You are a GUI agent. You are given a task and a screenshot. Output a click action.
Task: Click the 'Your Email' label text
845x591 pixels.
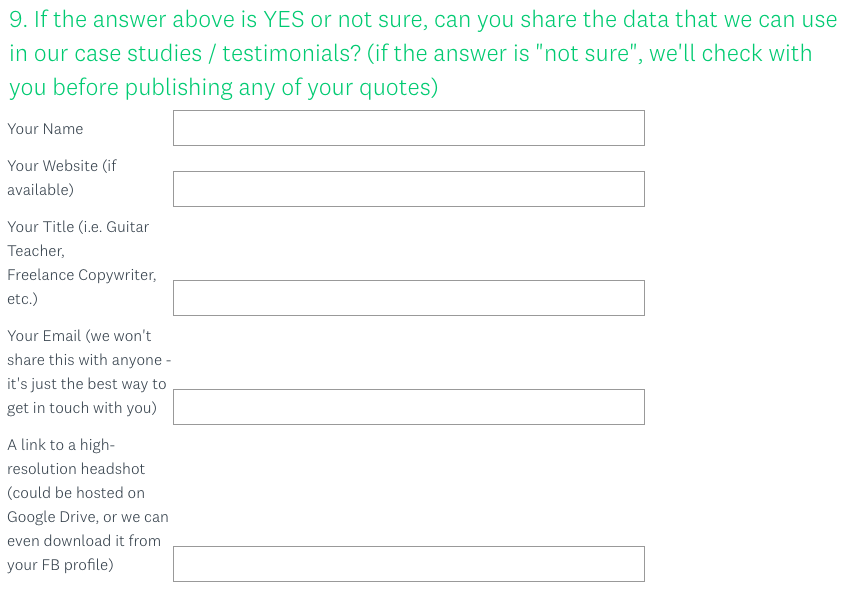pyautogui.click(x=44, y=336)
